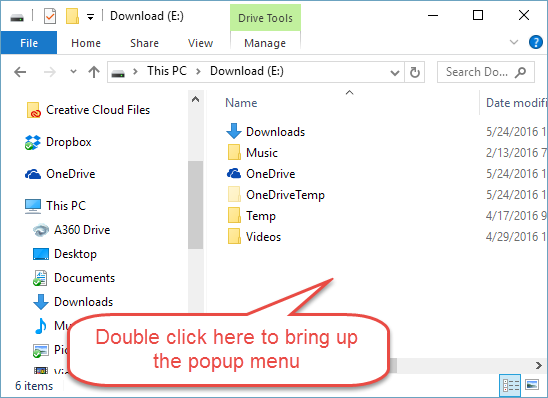The height and width of the screenshot is (398, 548).
Task: Open the Customize Quick Access Toolbar arrow
Action: click(91, 17)
